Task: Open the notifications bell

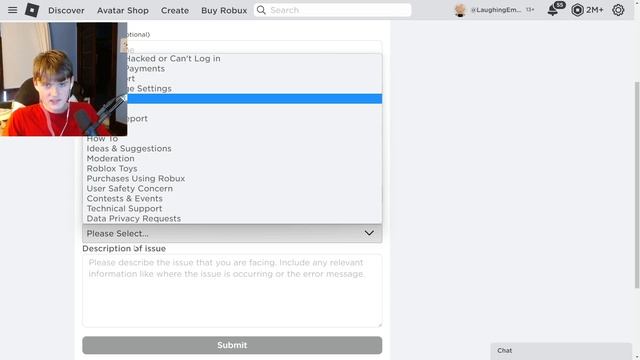Action: click(552, 10)
